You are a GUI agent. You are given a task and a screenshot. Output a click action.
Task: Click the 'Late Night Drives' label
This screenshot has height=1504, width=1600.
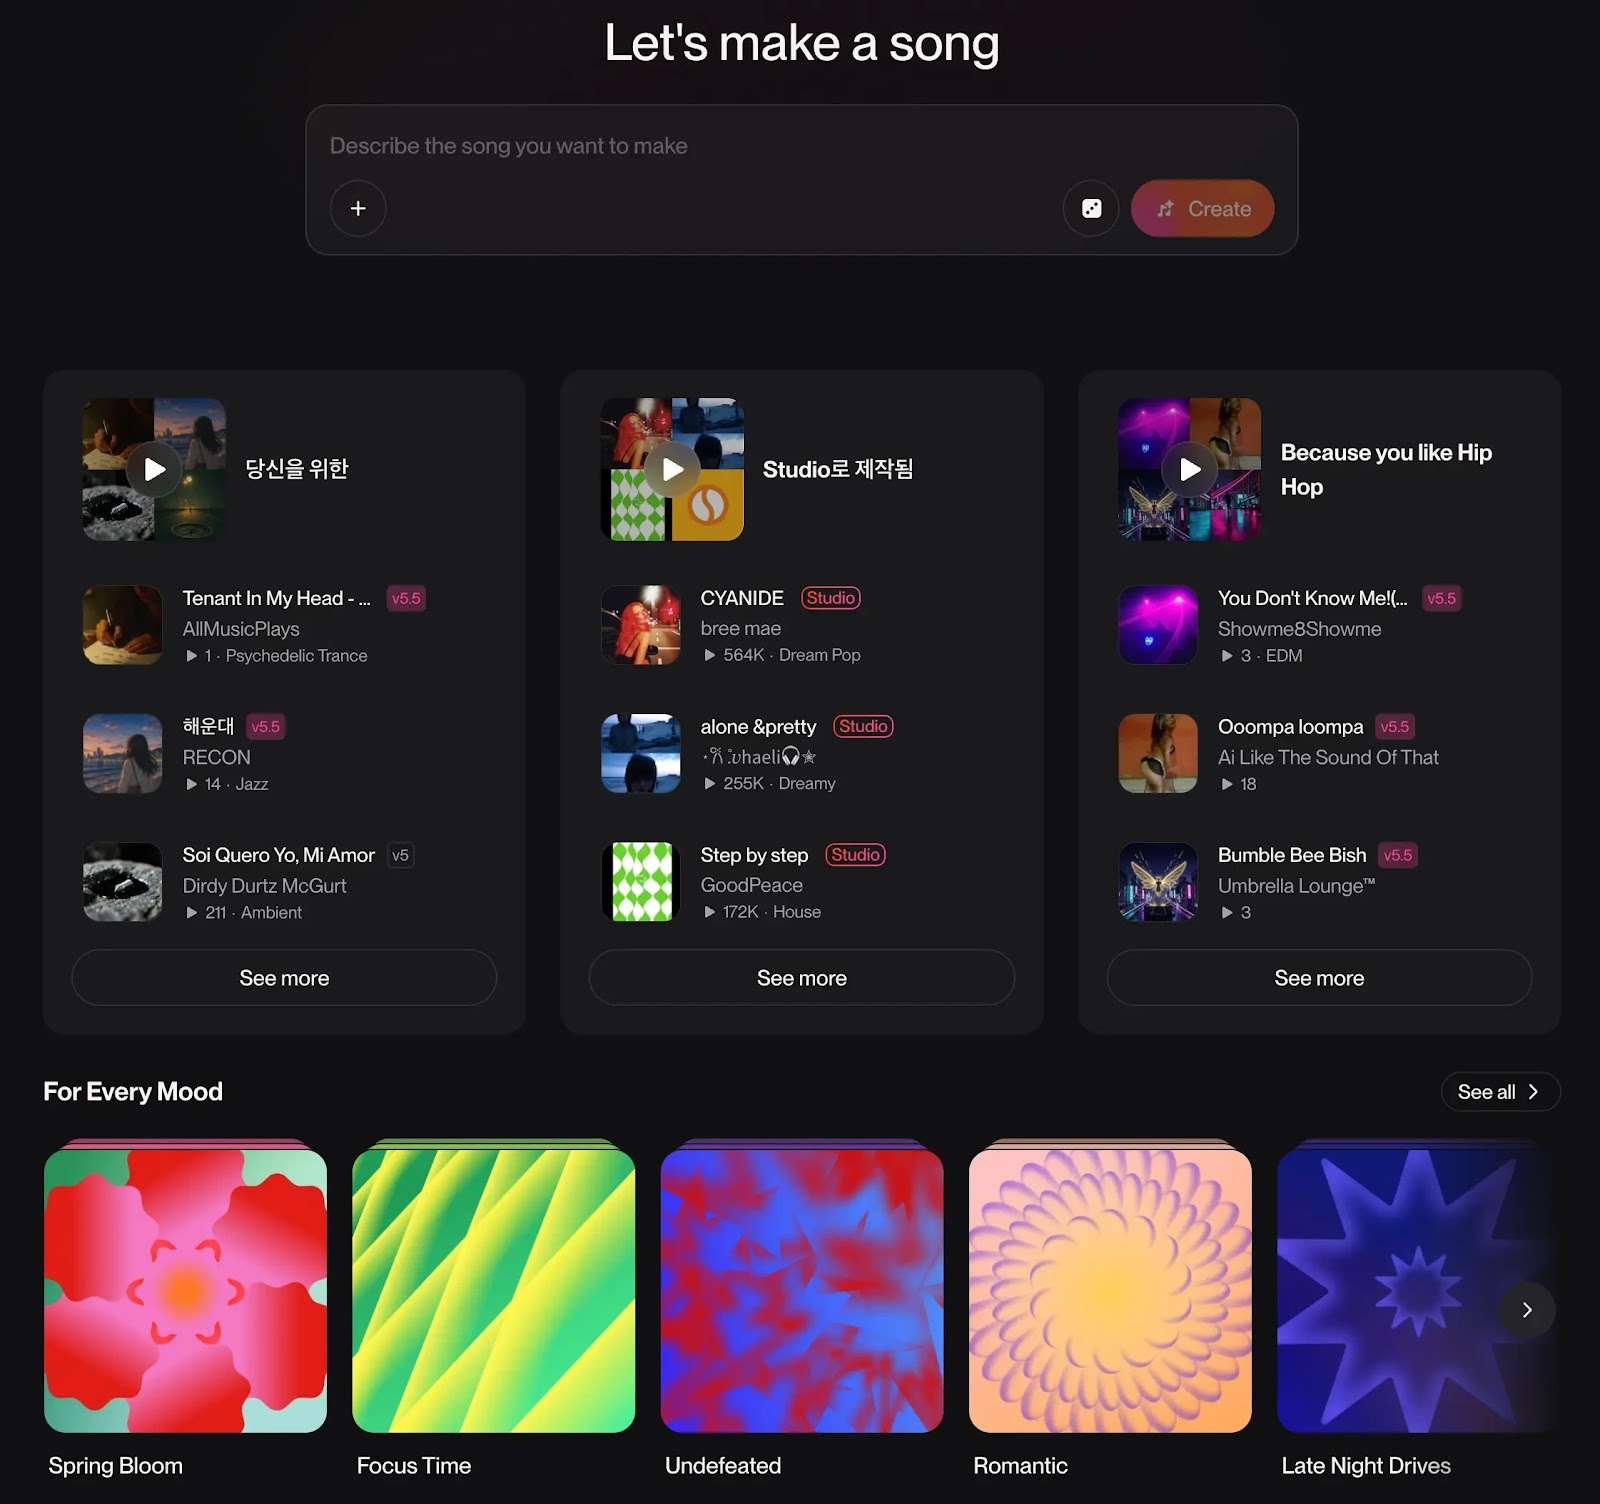(1366, 1466)
